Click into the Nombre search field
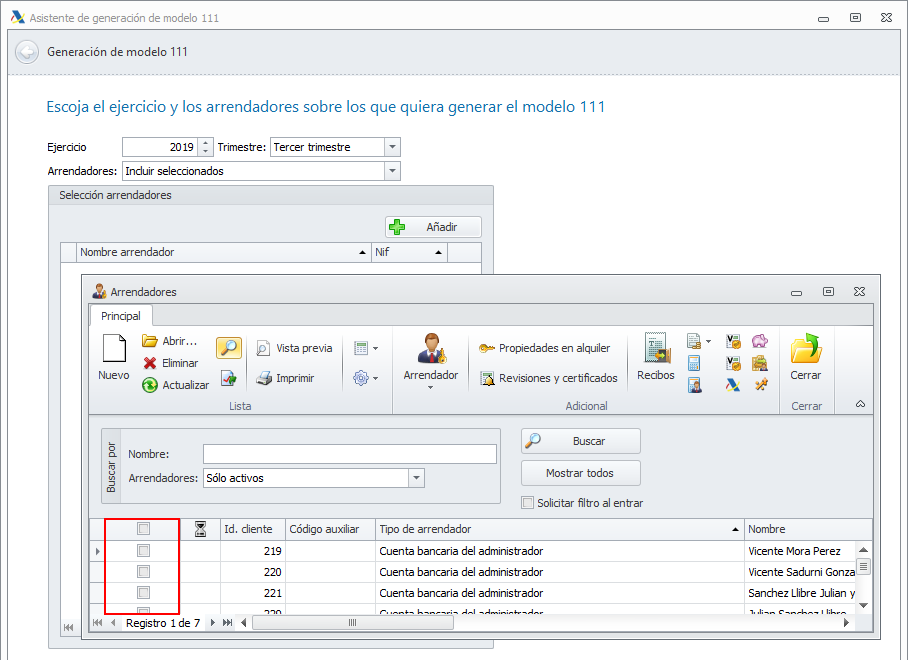The image size is (908, 660). pyautogui.click(x=350, y=454)
